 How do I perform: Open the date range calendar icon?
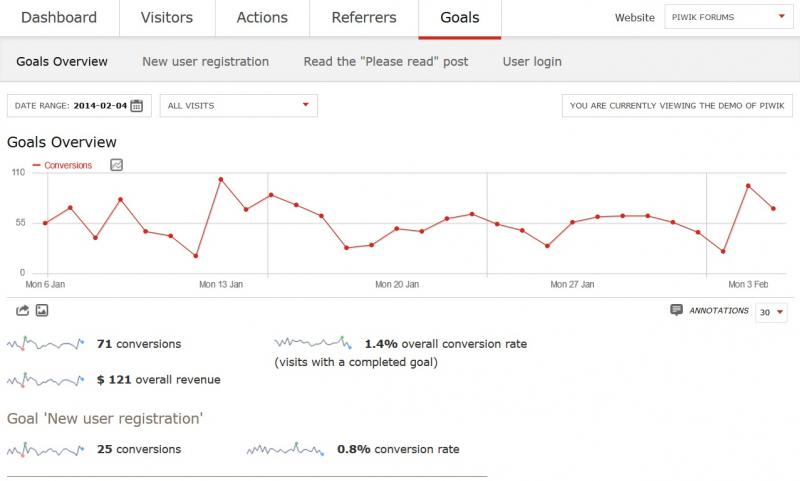[136, 106]
